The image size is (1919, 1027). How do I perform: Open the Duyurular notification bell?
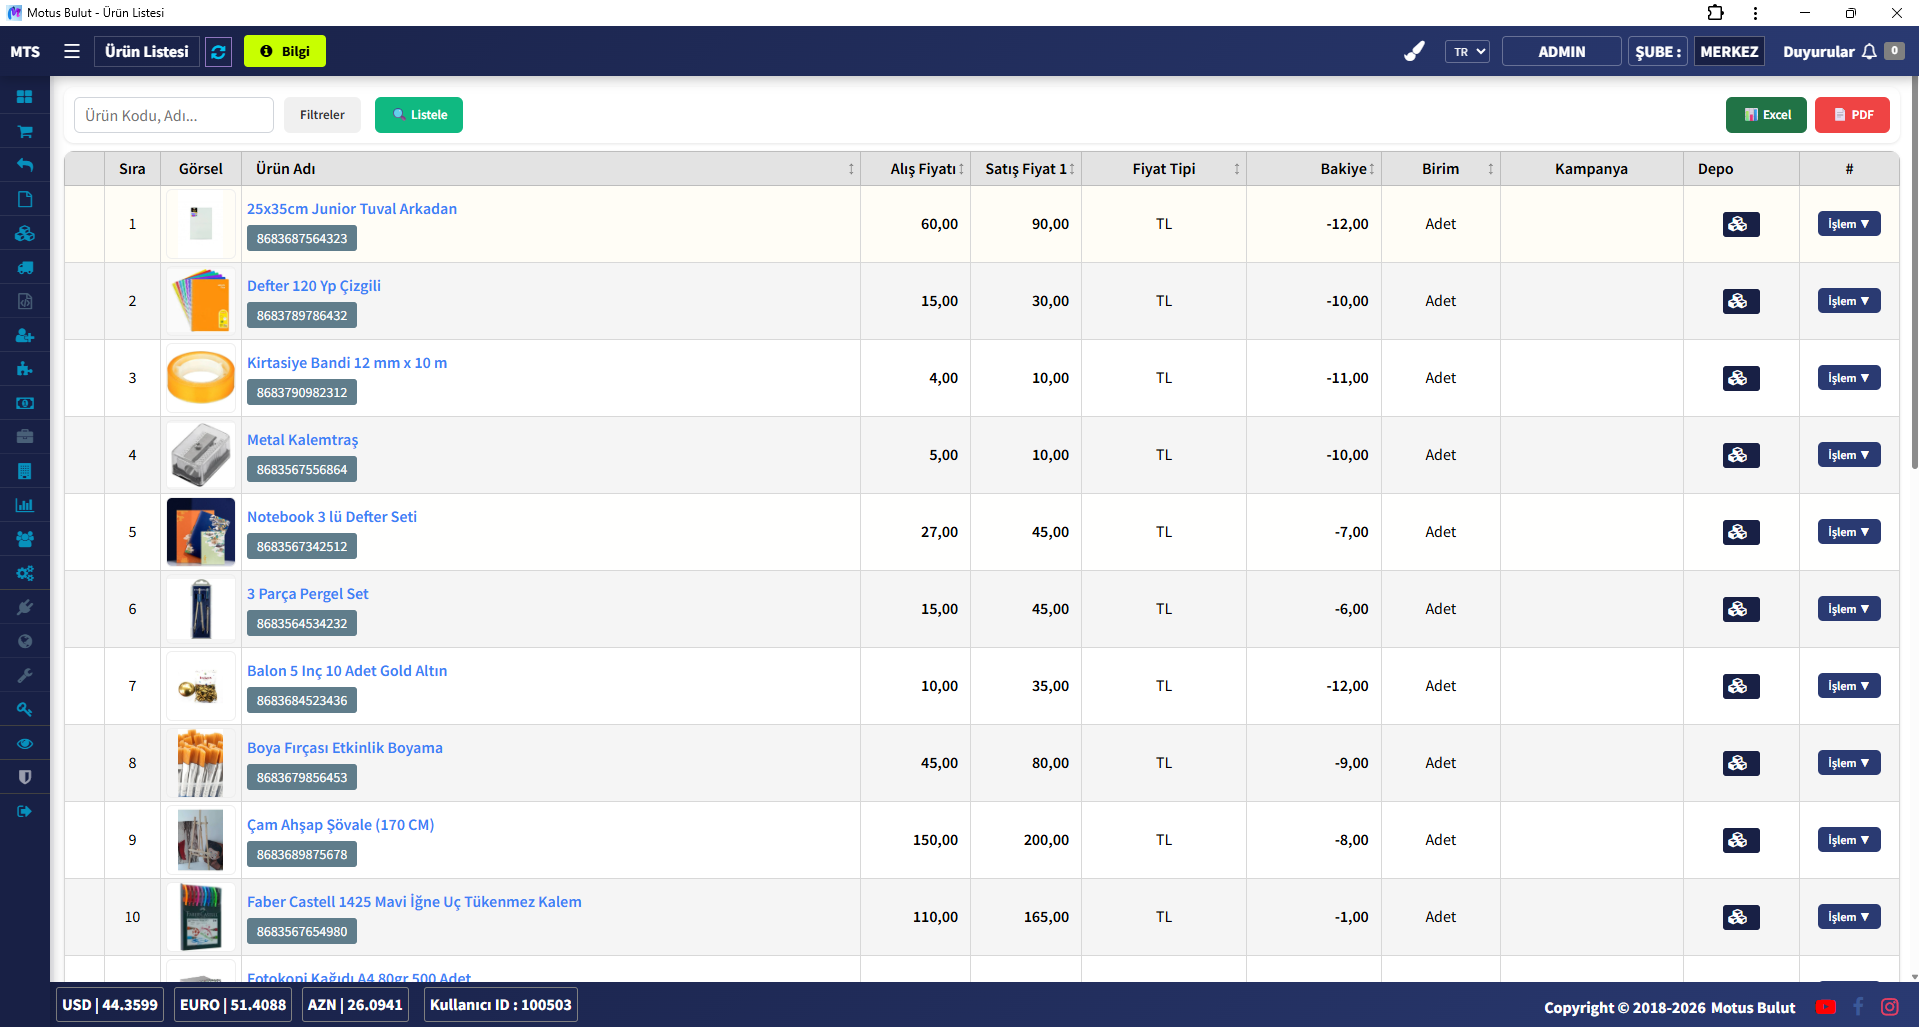click(x=1868, y=52)
